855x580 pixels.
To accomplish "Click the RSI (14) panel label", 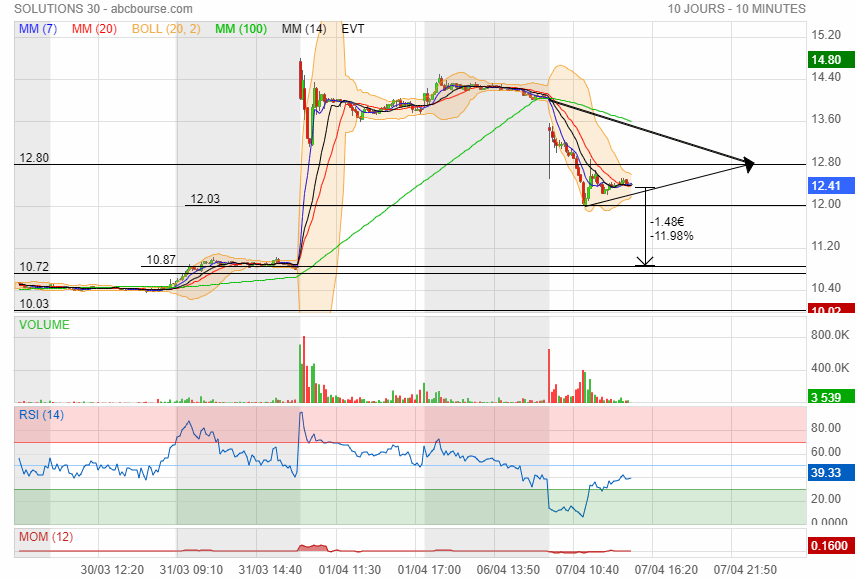I will coord(41,415).
